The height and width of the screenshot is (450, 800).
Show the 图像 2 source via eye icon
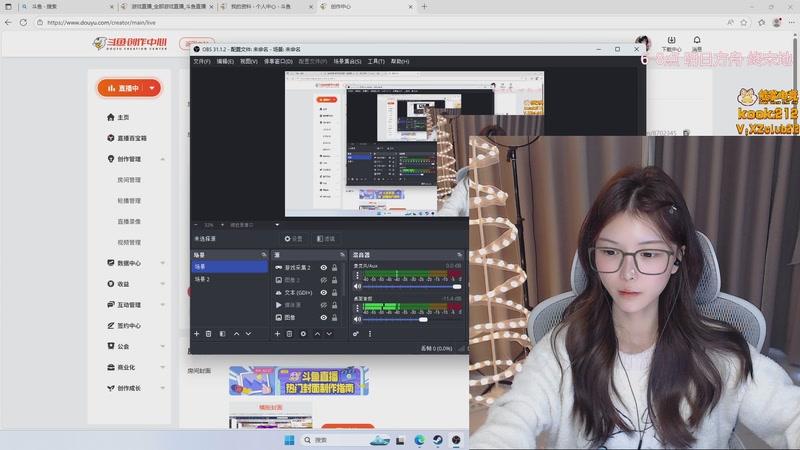[323, 280]
